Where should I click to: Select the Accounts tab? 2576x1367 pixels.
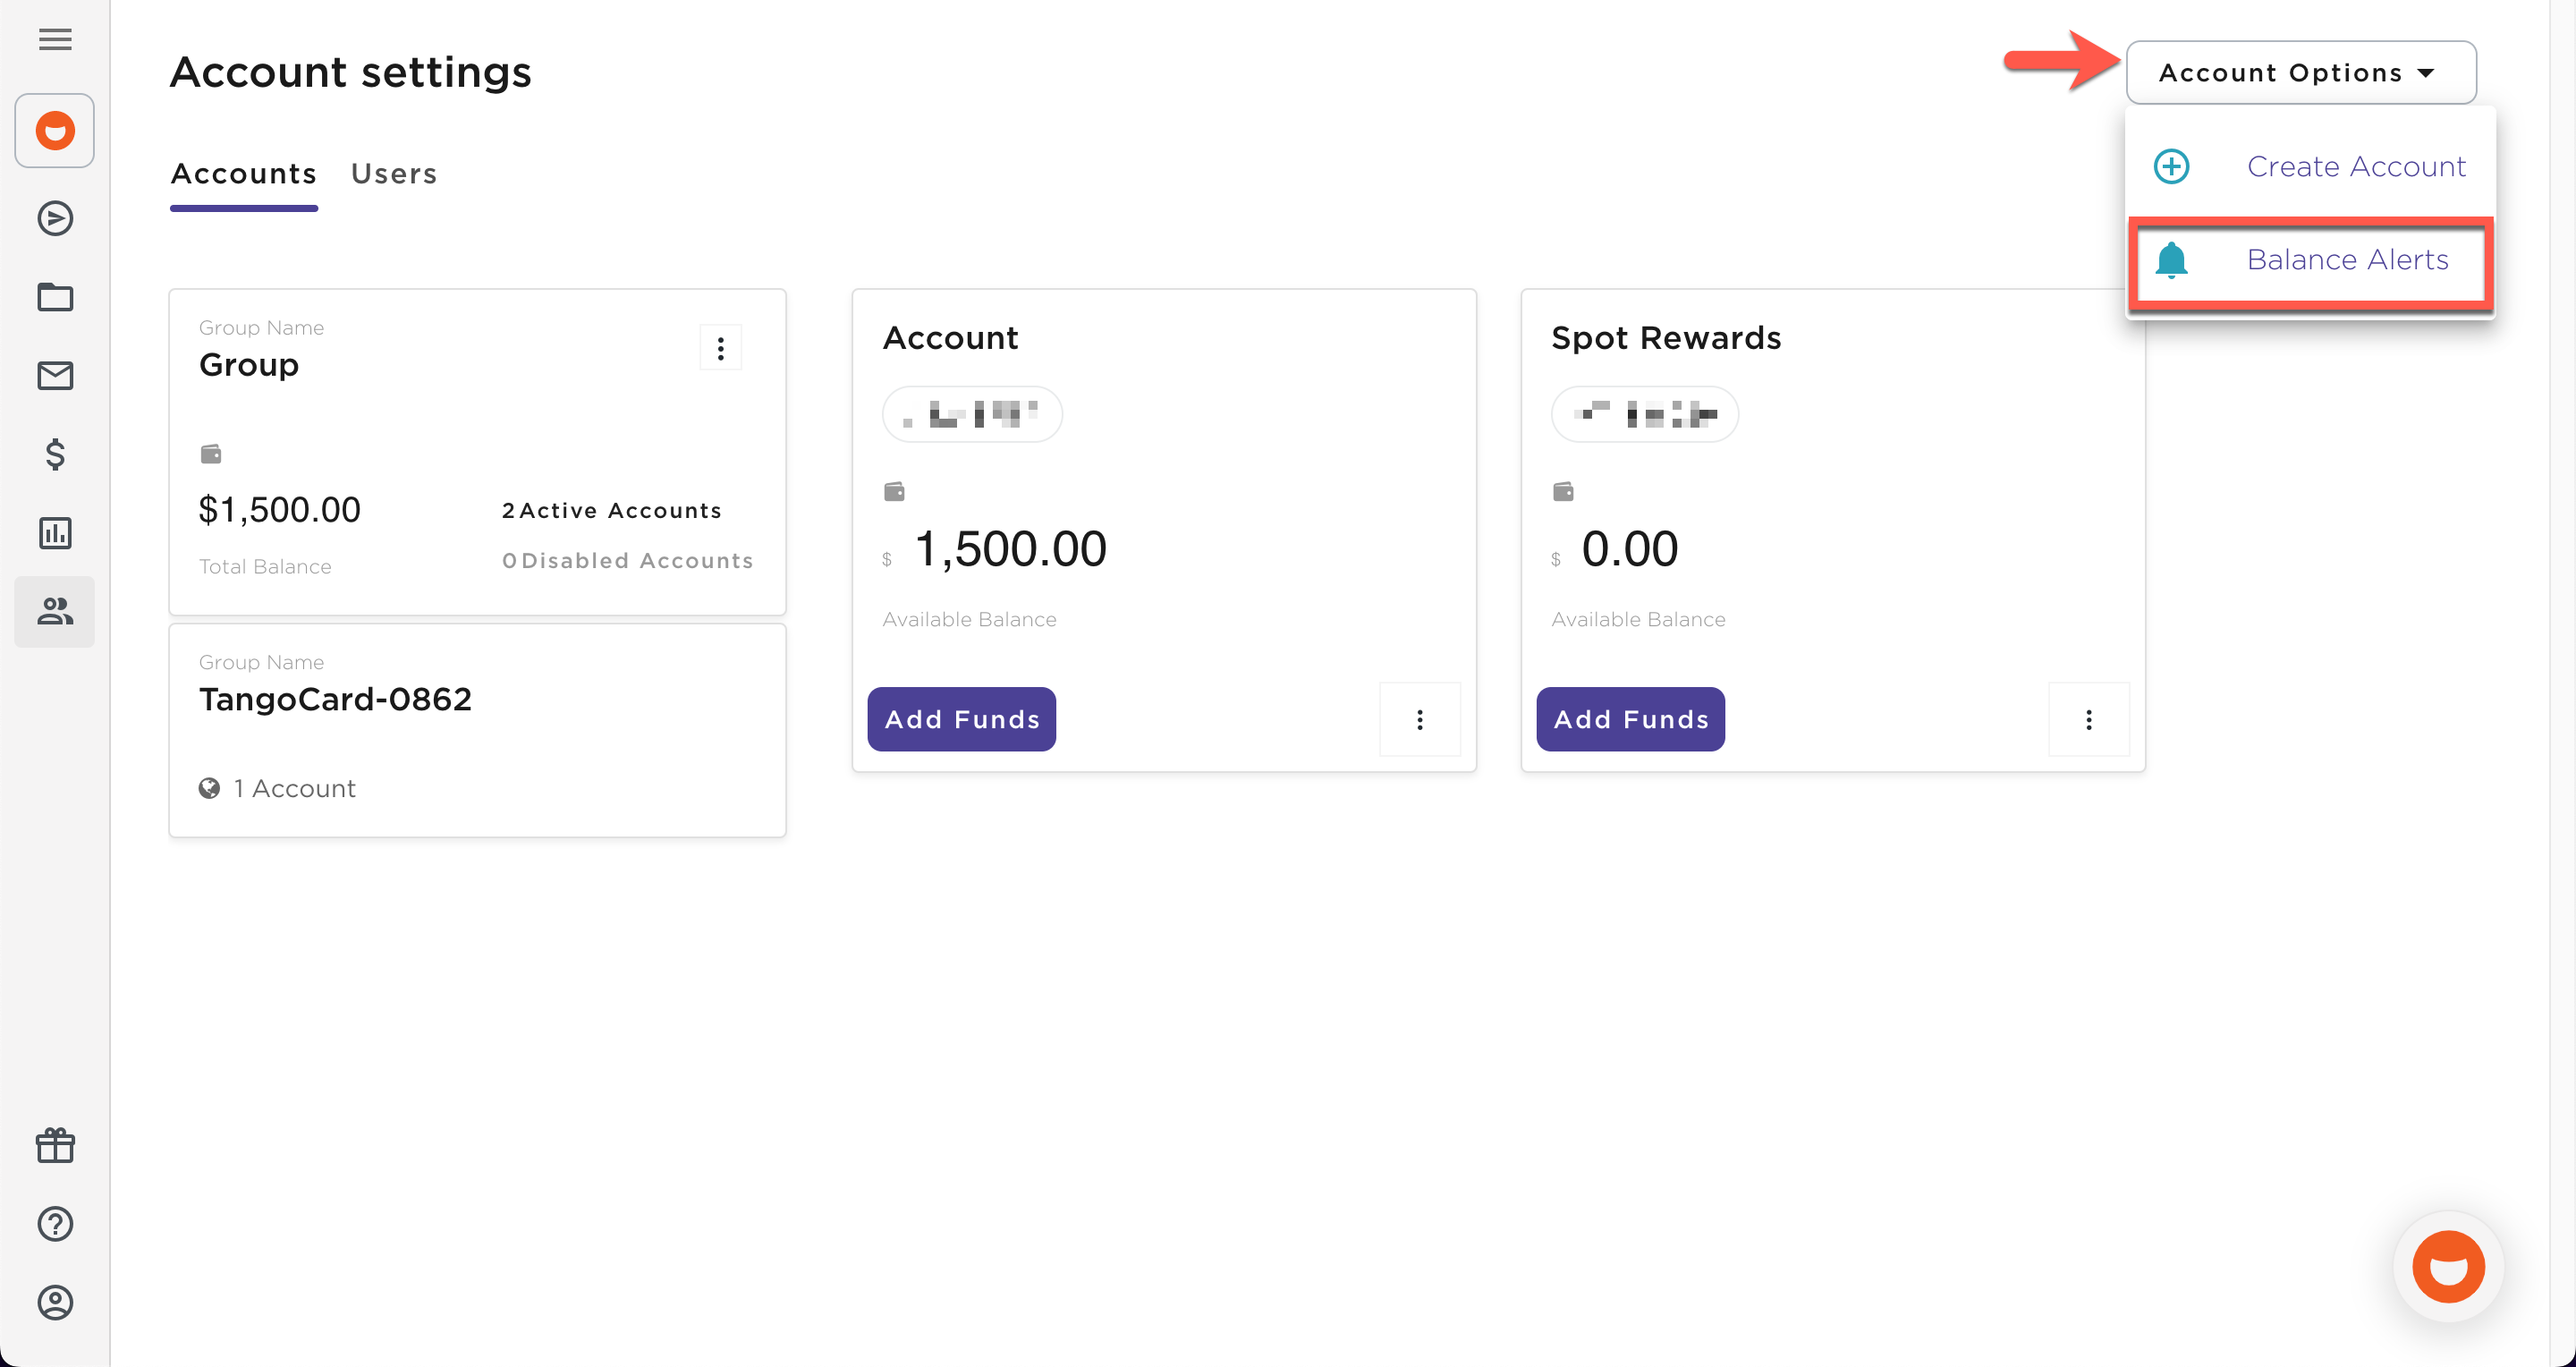pyautogui.click(x=243, y=173)
